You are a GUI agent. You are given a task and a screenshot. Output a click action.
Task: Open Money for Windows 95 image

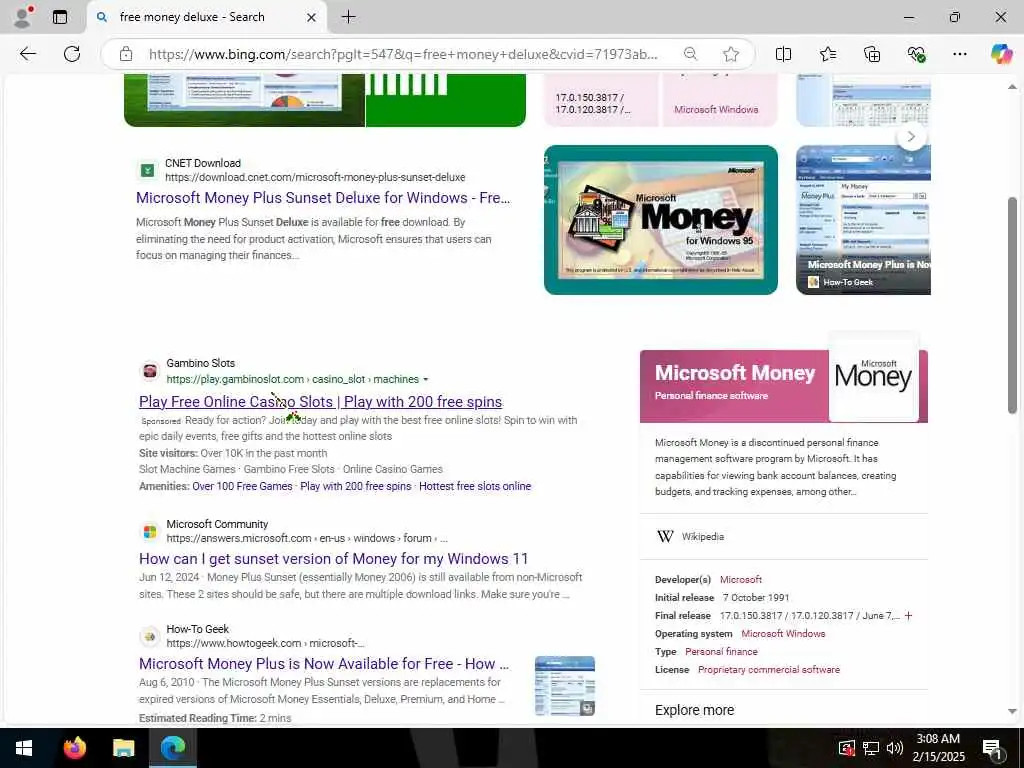[x=661, y=220]
